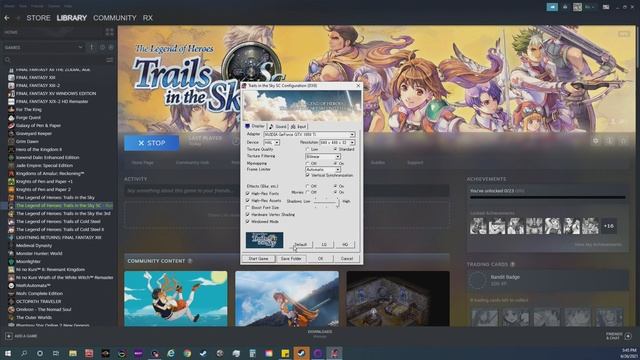Open Edge browser from the taskbar
The image size is (640, 360).
click(x=171, y=353)
